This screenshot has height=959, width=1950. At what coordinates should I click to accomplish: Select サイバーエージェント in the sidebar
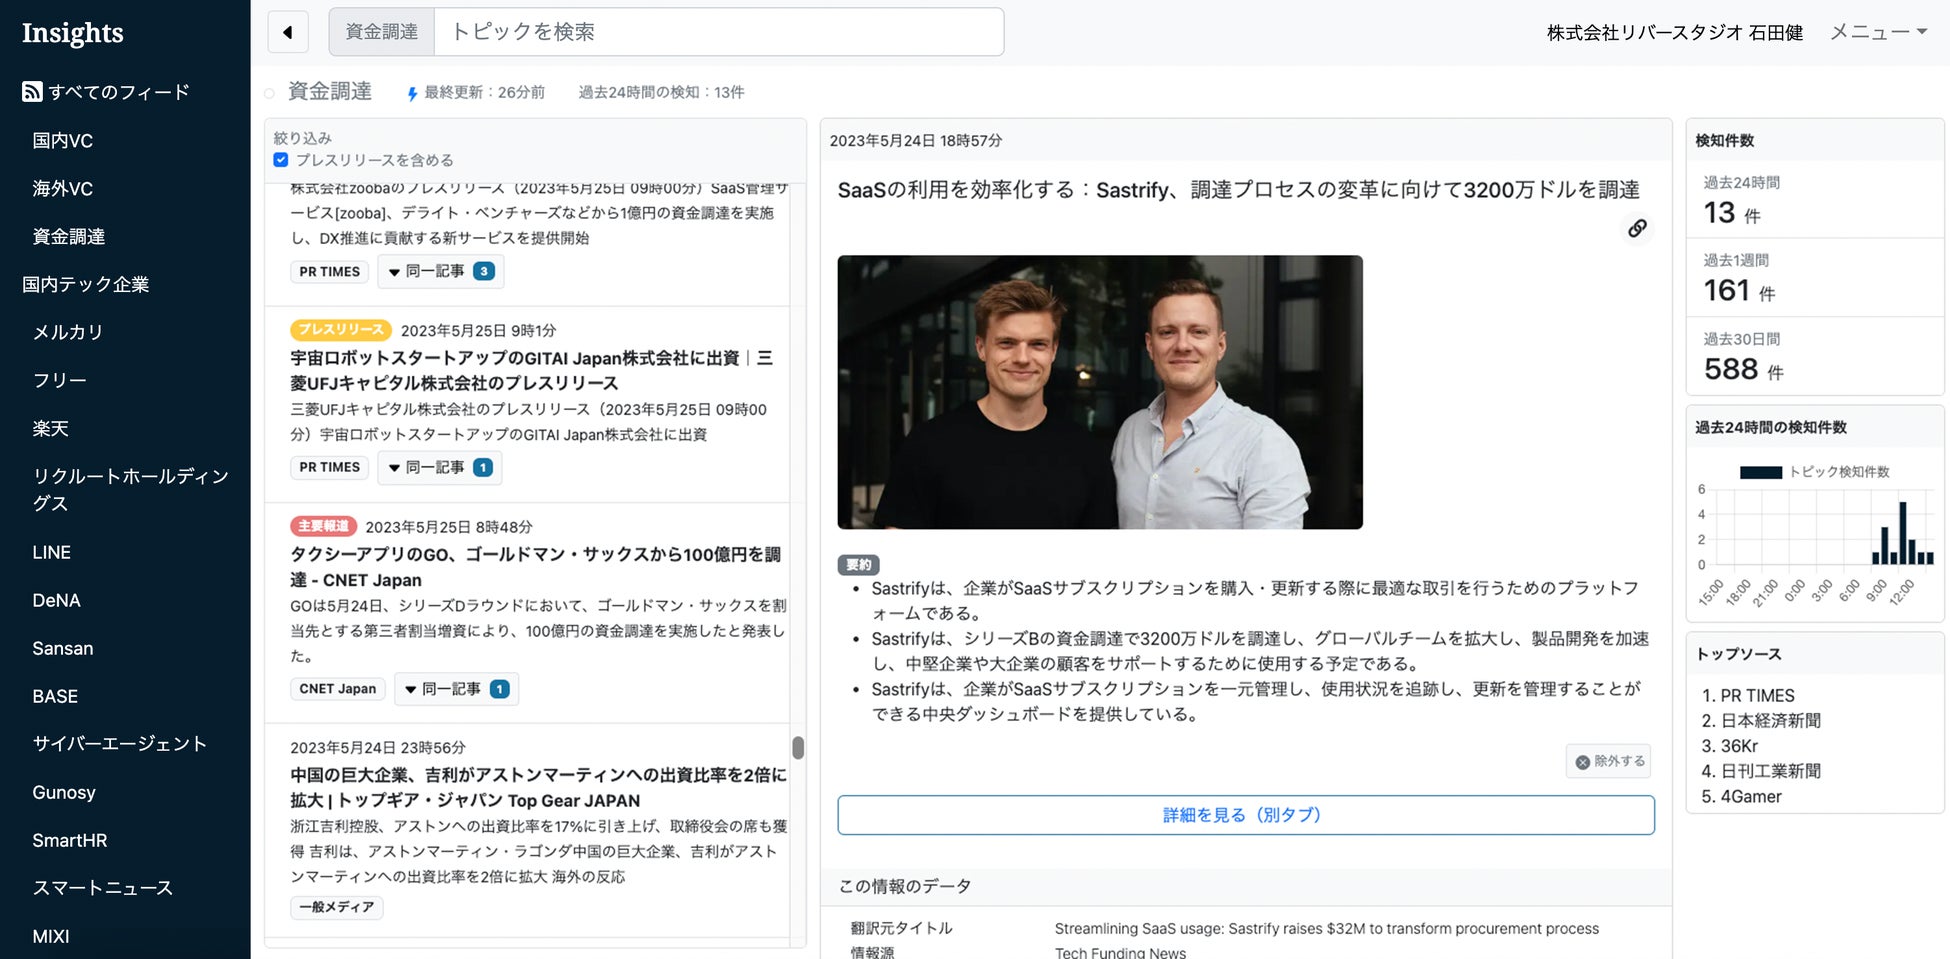[120, 744]
